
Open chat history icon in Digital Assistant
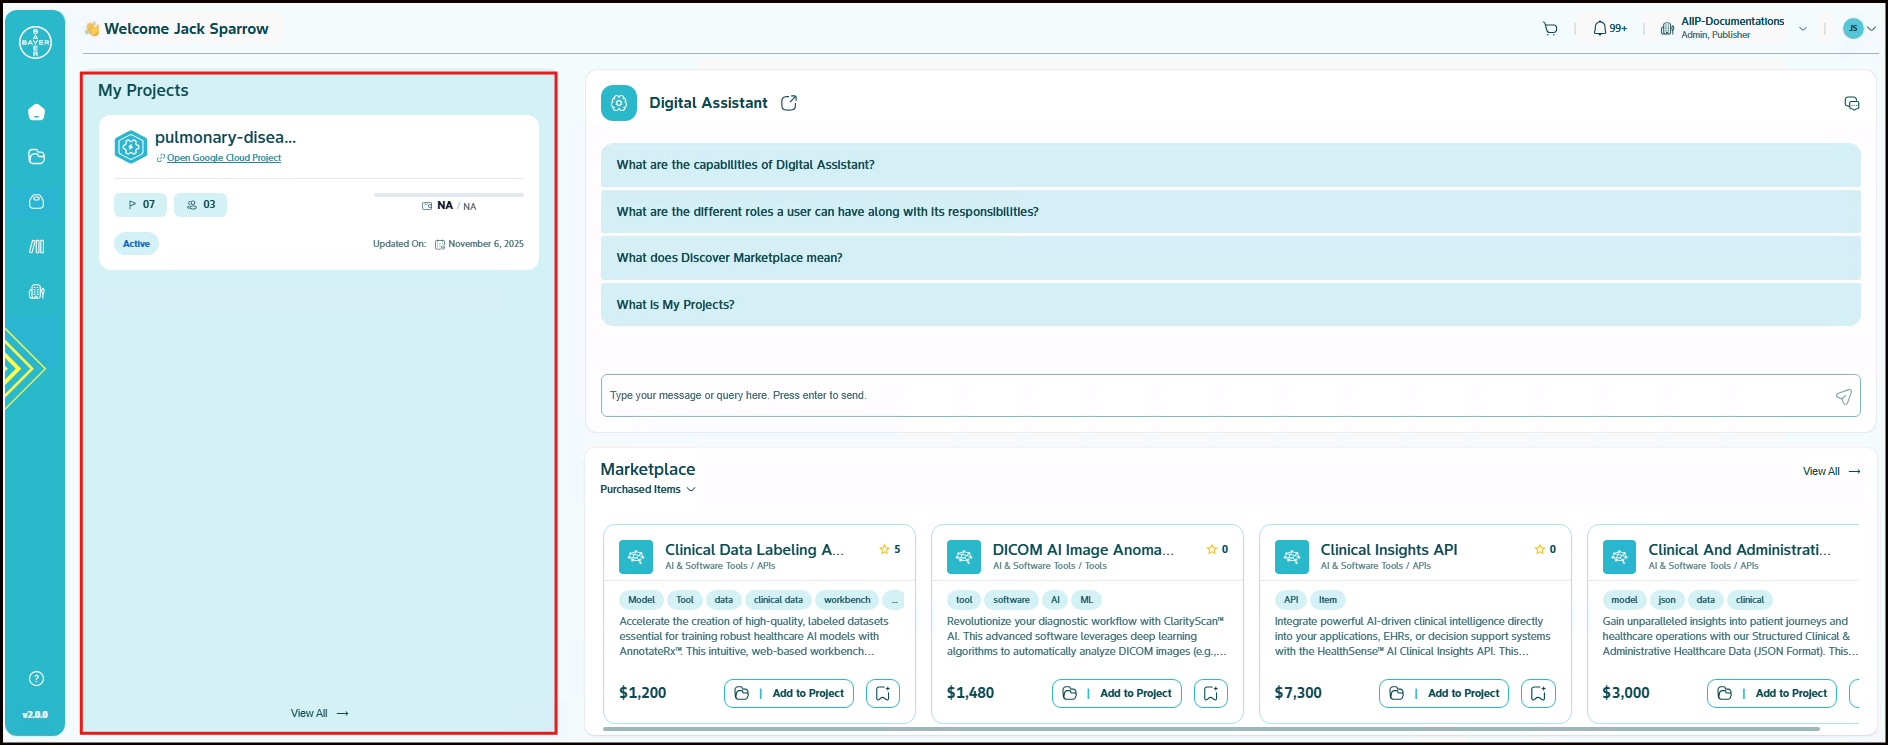point(1851,103)
